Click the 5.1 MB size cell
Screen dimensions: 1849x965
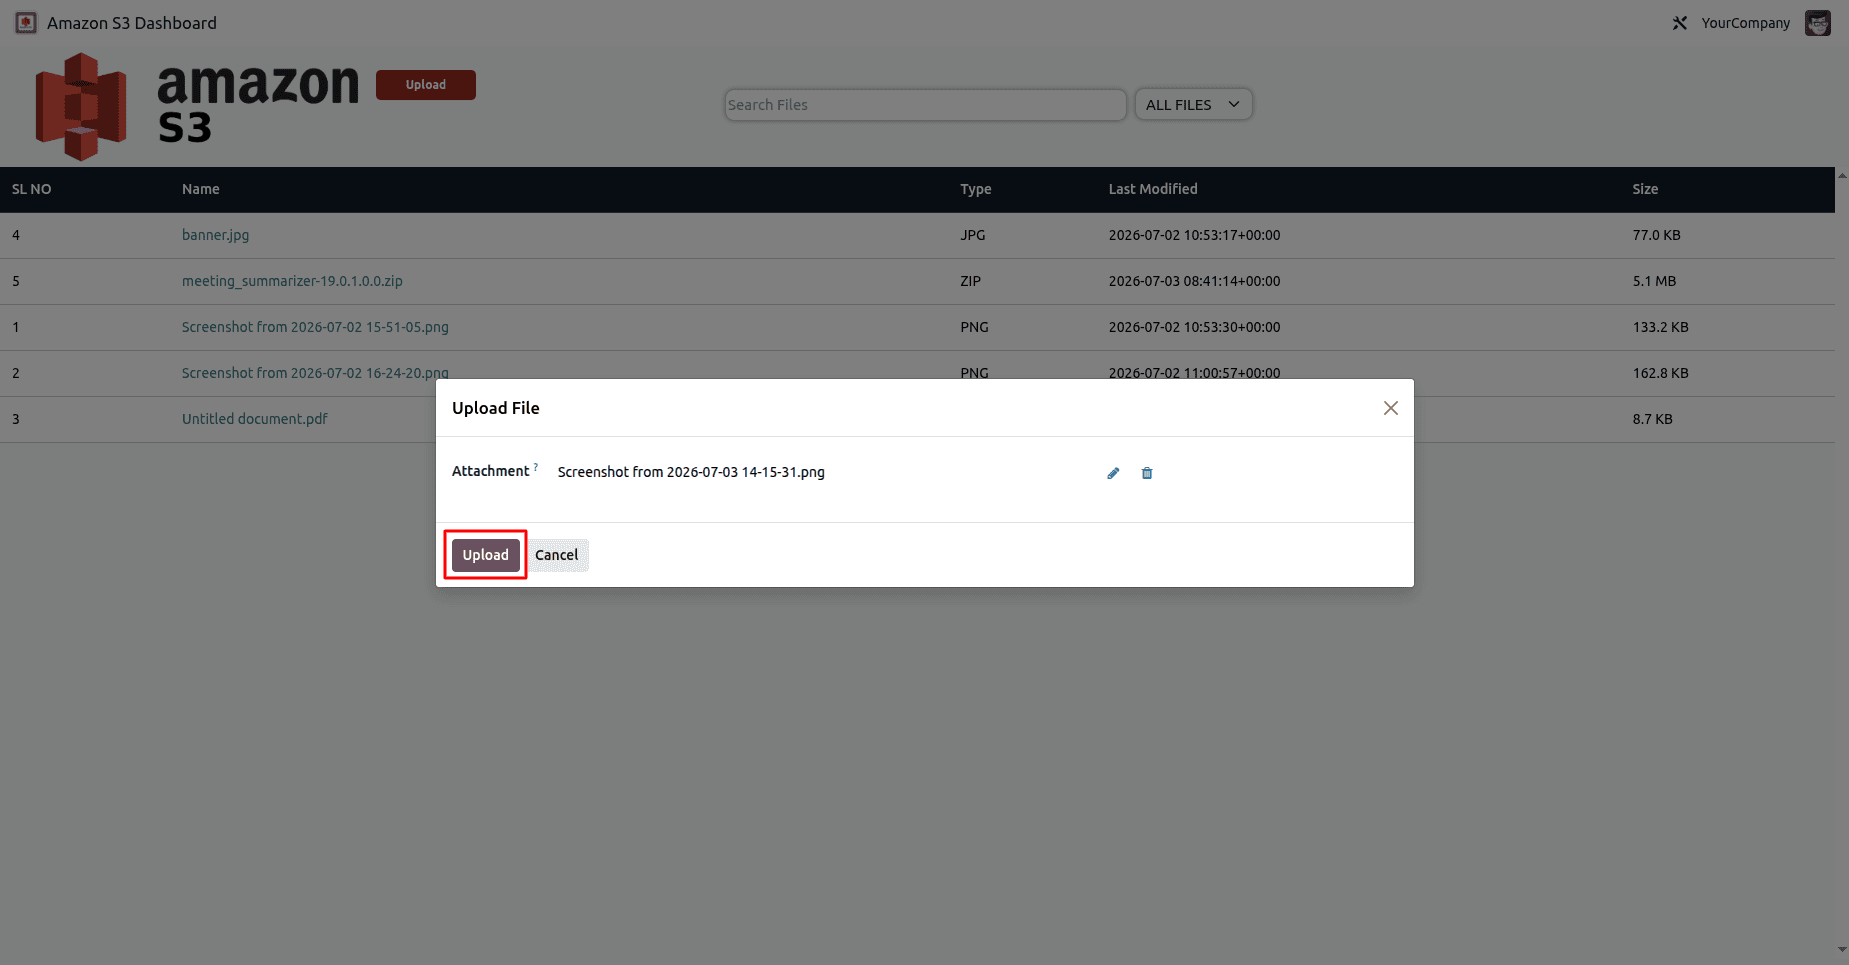pos(1654,281)
